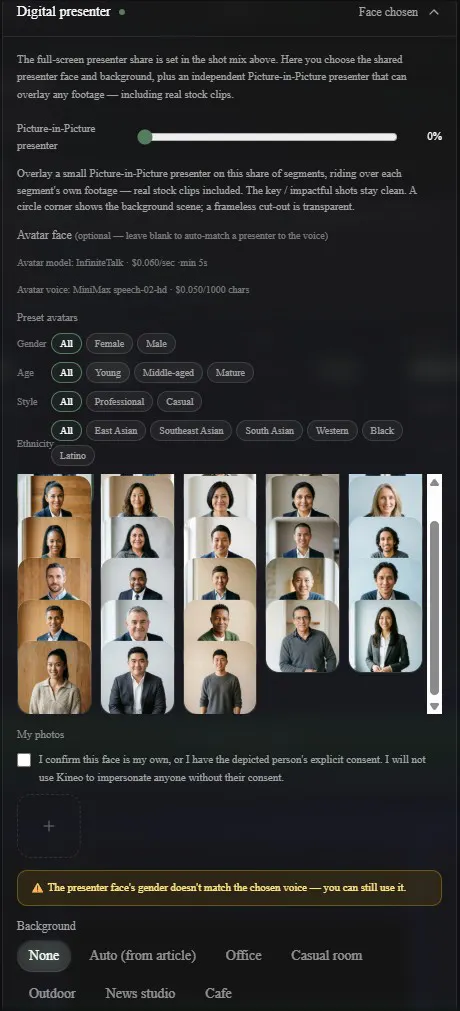Screen dimensions: 460x1011
Task: Select the young man in gray sweater avatar
Action: point(220,677)
